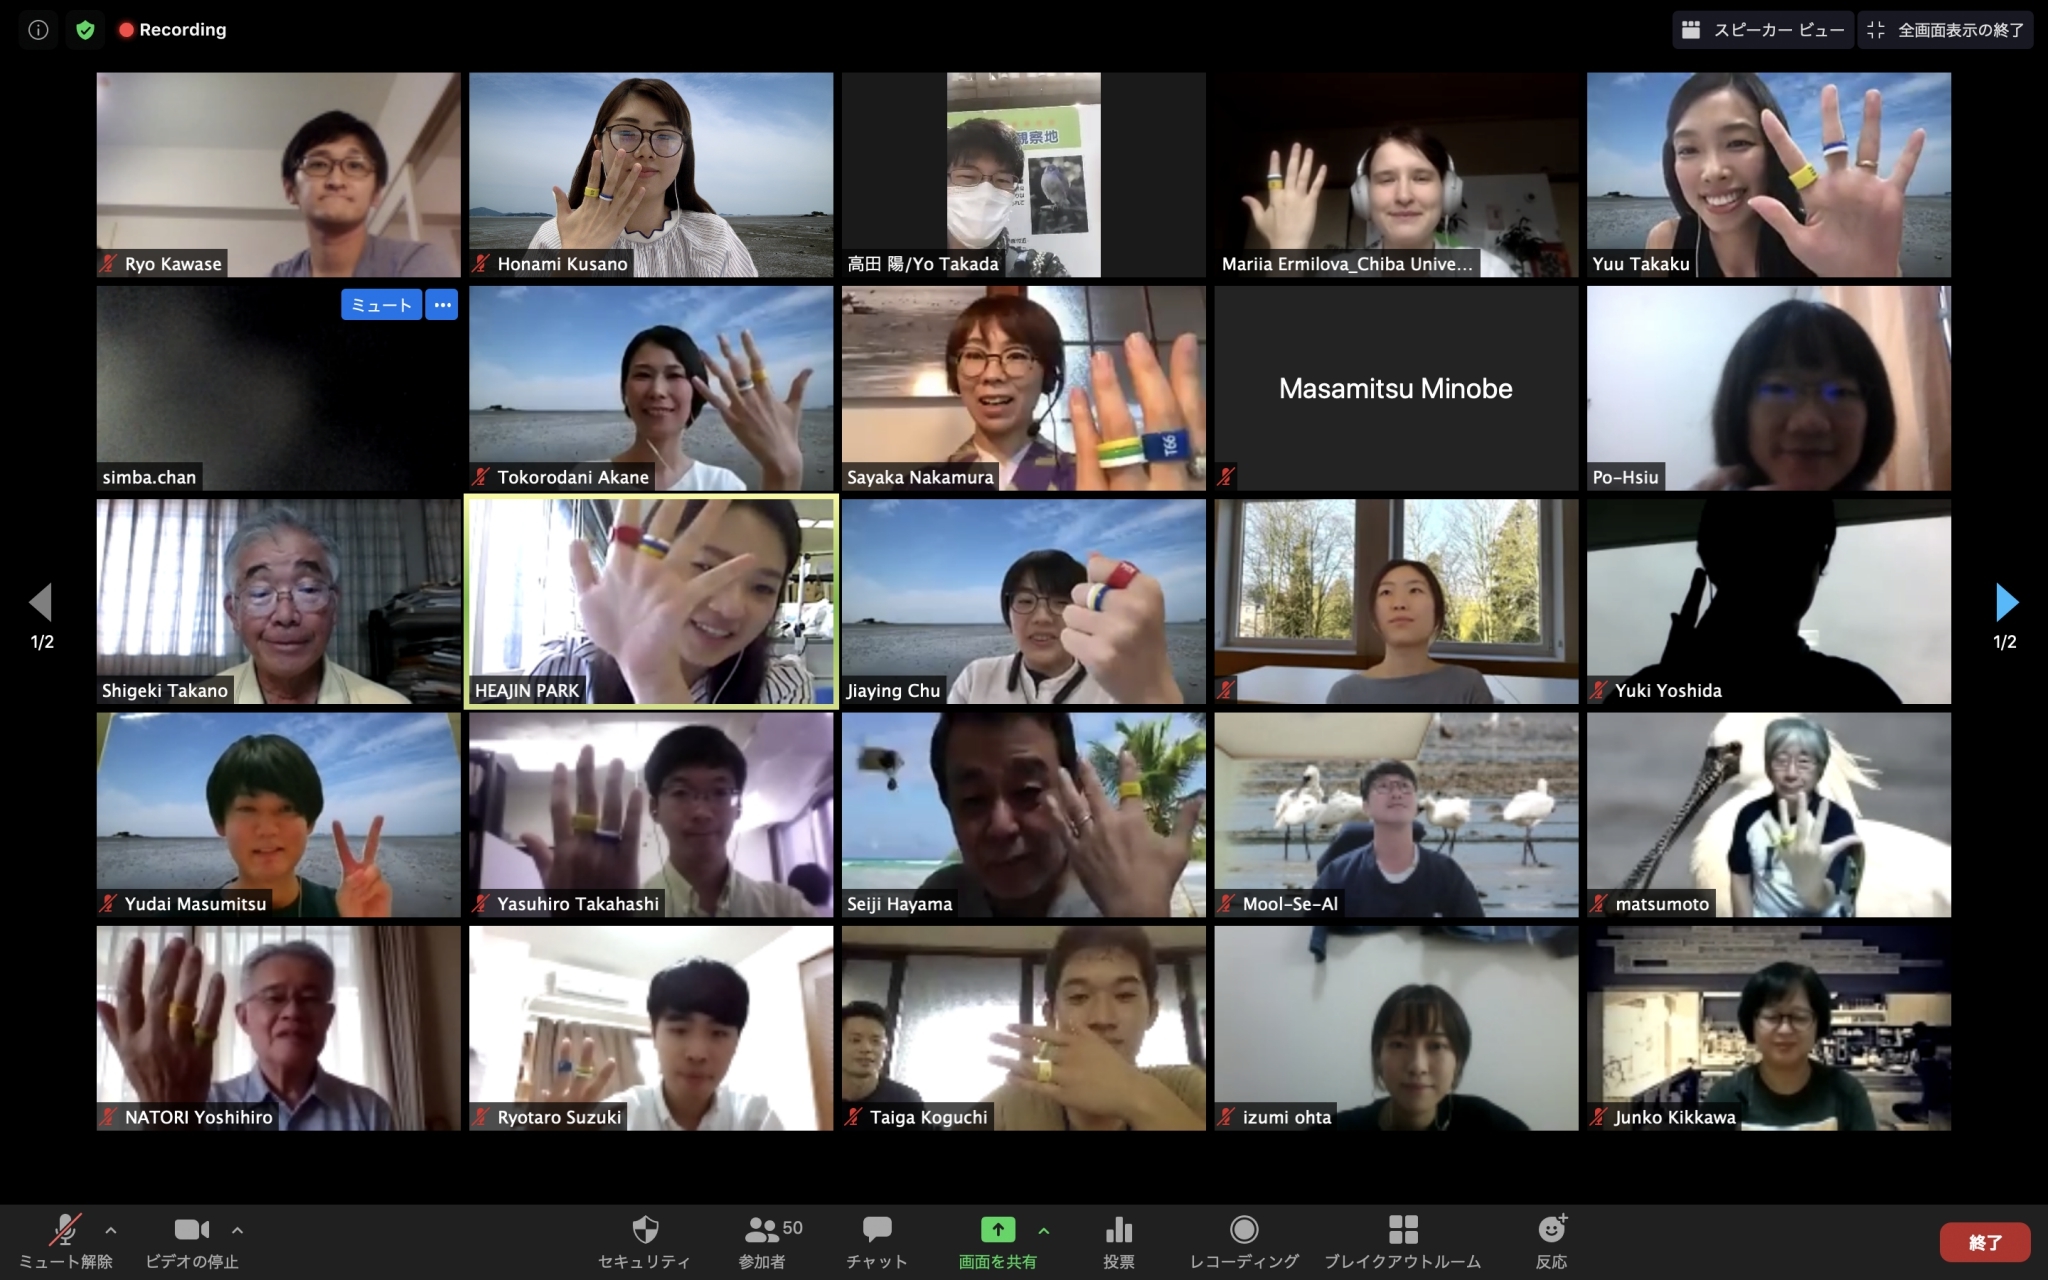Unmute the microphone in toolbar
Image resolution: width=2048 pixels, height=1280 pixels.
coord(66,1229)
